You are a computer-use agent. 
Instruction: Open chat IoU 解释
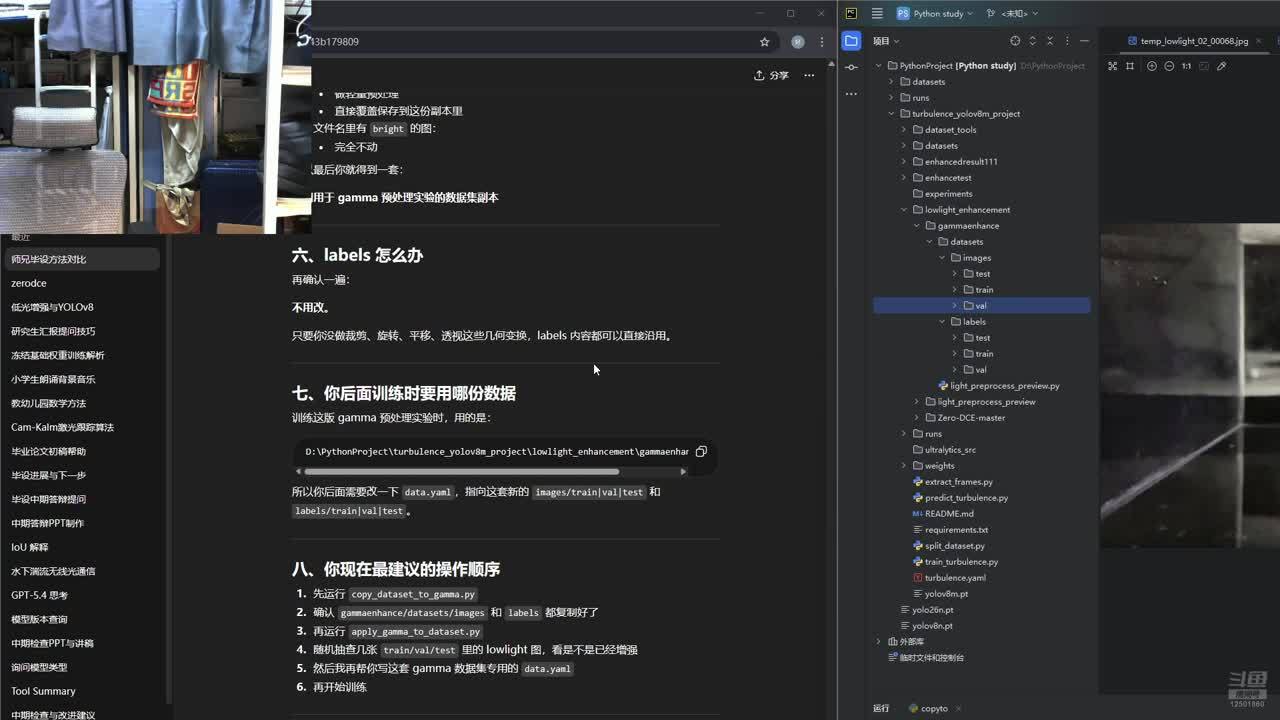[x=83, y=547]
